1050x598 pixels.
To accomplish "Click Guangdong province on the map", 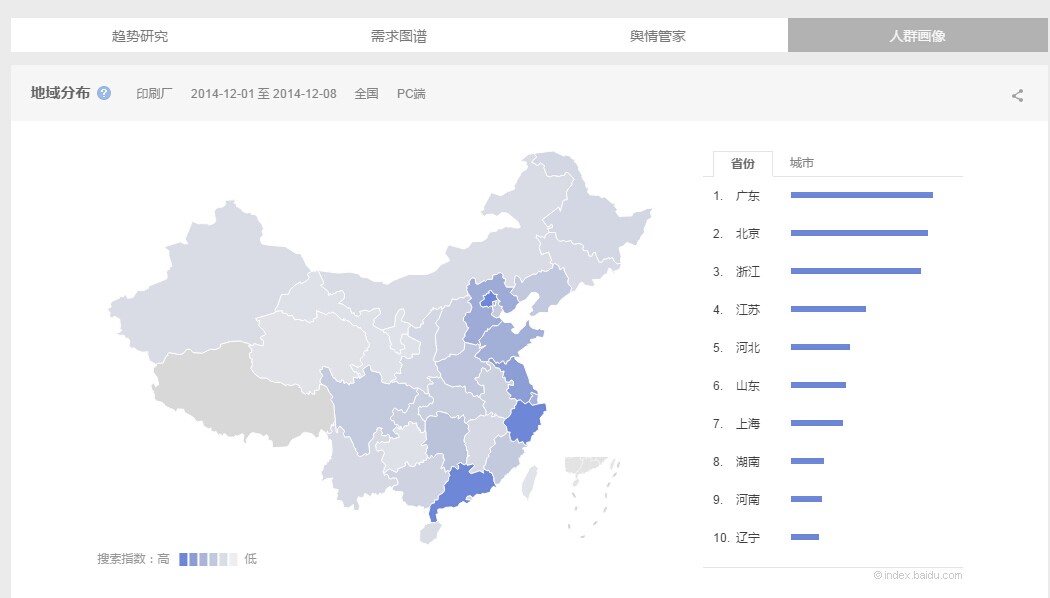I will point(462,489).
